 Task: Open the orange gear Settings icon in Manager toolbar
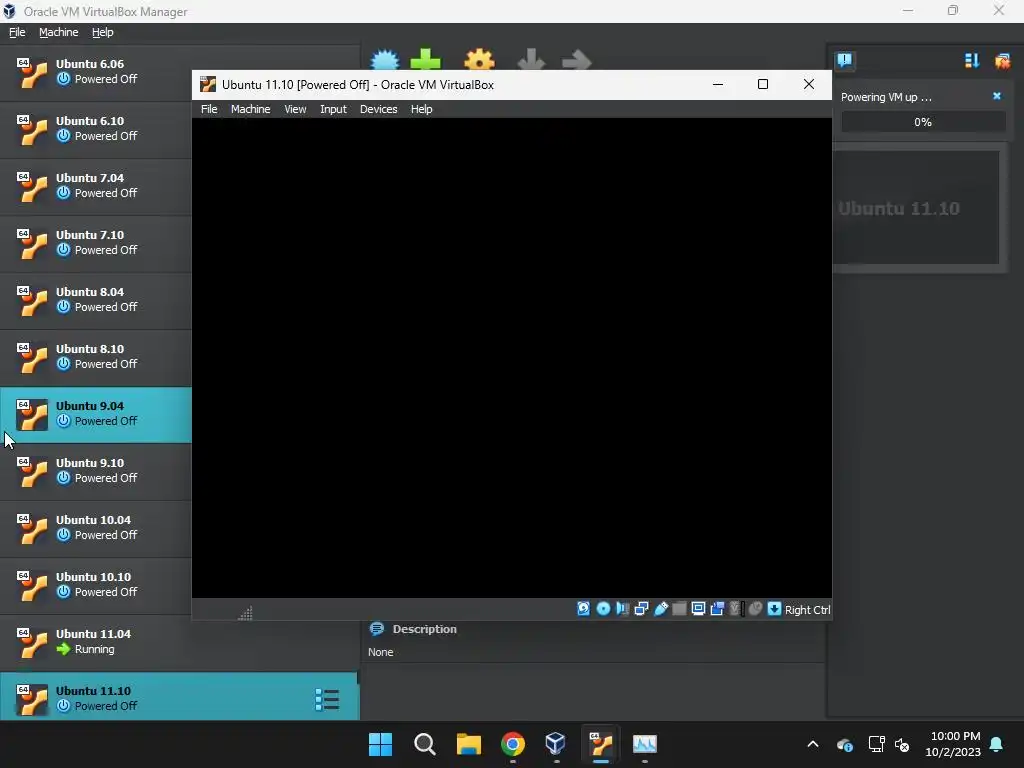(479, 60)
